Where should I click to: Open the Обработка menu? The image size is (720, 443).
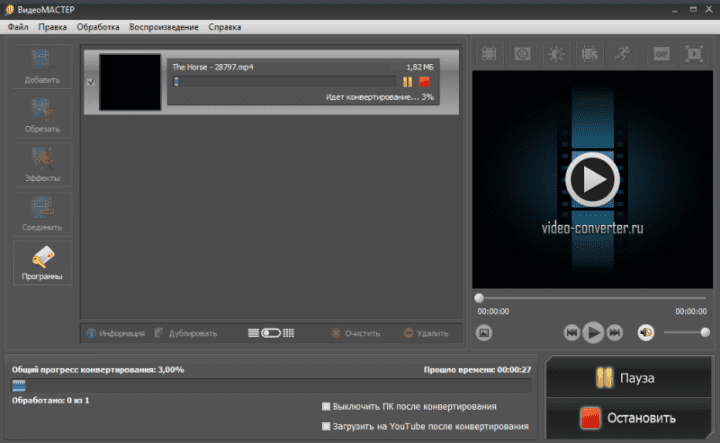(98, 27)
